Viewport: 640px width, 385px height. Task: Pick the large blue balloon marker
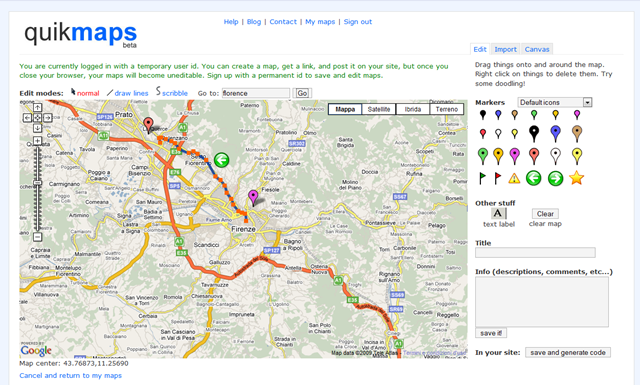coord(555,133)
